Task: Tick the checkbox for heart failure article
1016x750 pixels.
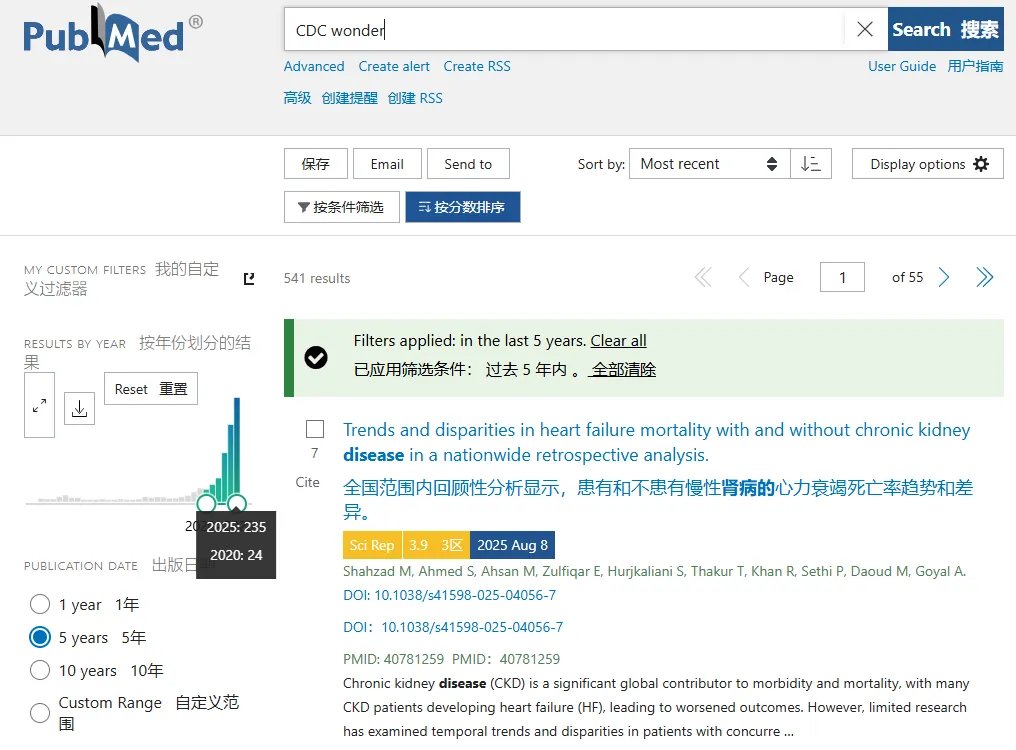Action: pos(315,429)
